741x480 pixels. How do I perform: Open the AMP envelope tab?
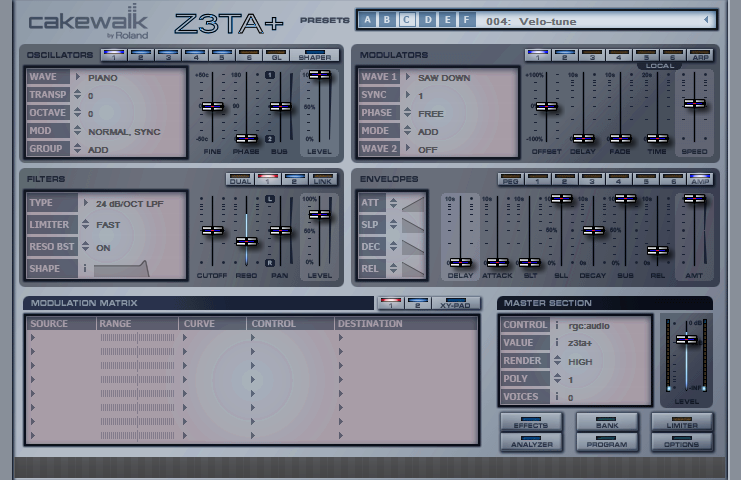click(x=699, y=180)
